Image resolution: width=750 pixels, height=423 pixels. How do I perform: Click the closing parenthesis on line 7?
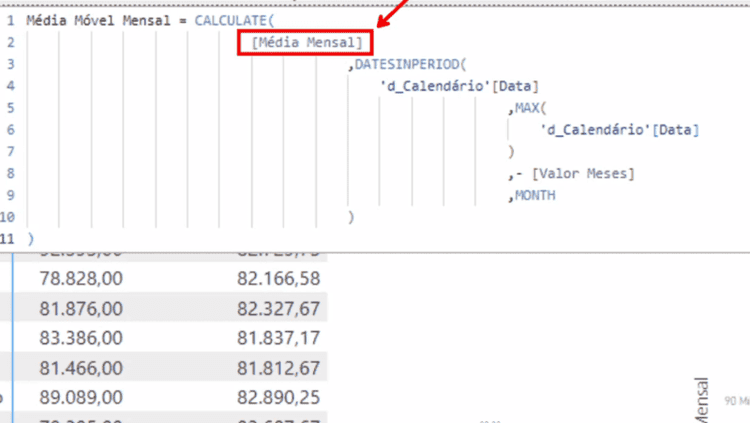pos(511,152)
